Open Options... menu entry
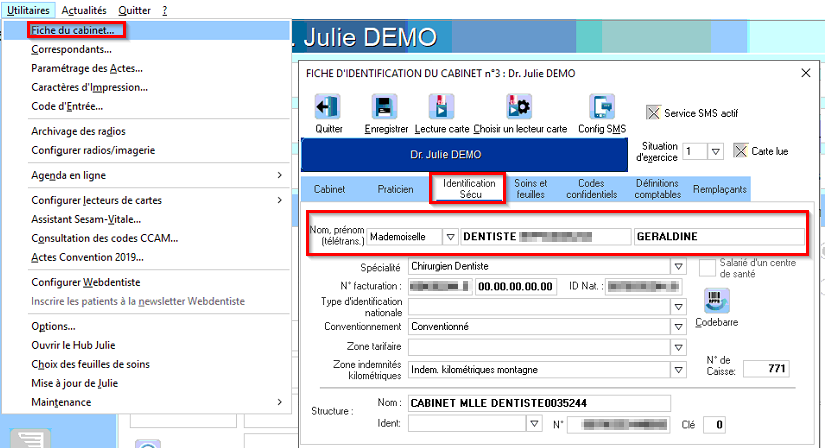Viewport: 825px width, 448px height. 53,326
